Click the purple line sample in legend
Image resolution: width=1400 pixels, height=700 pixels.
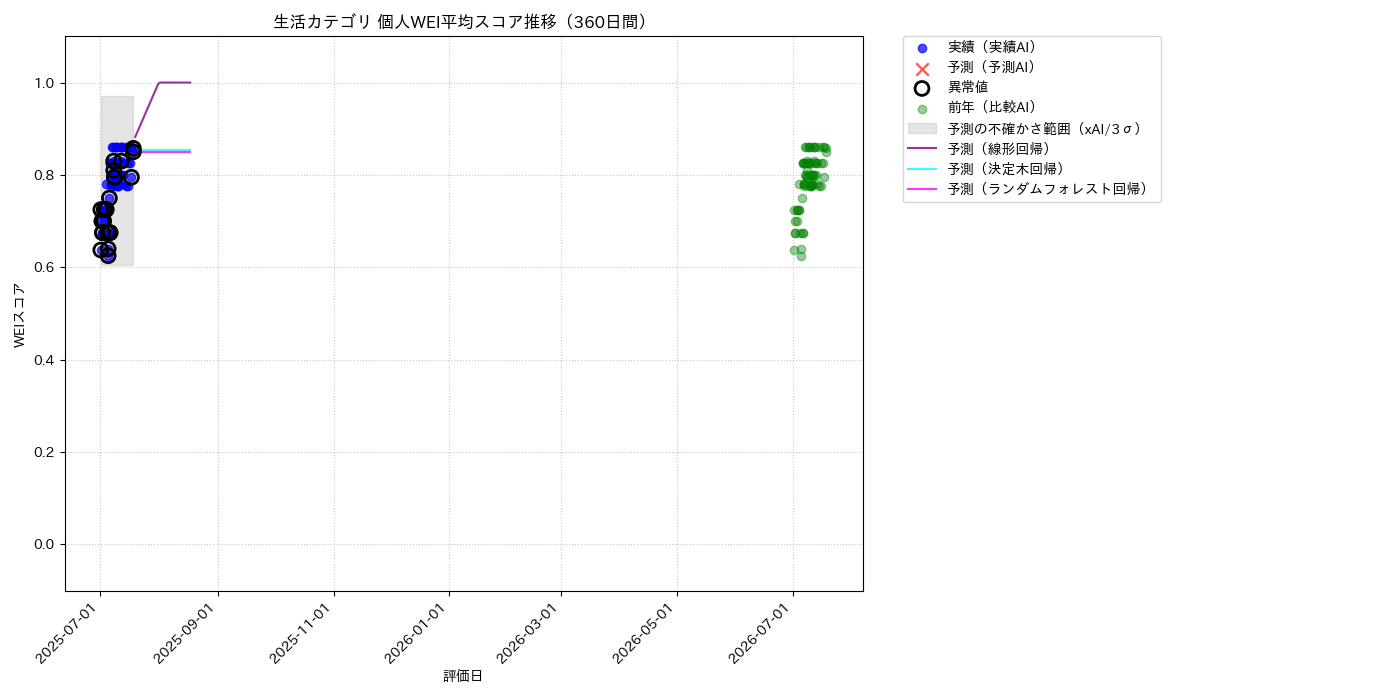tap(922, 148)
